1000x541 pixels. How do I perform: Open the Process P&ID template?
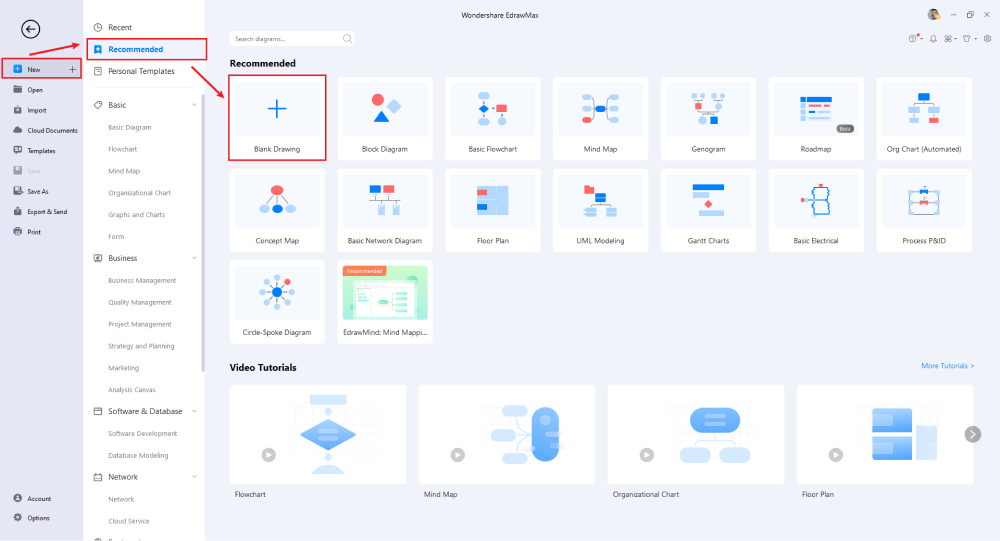923,210
